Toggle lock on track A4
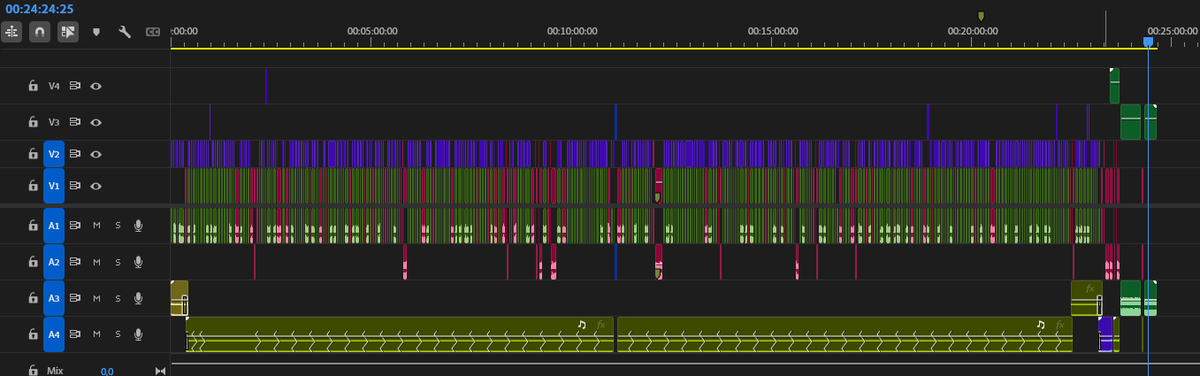Viewport: 1200px width, 376px height. [33, 334]
